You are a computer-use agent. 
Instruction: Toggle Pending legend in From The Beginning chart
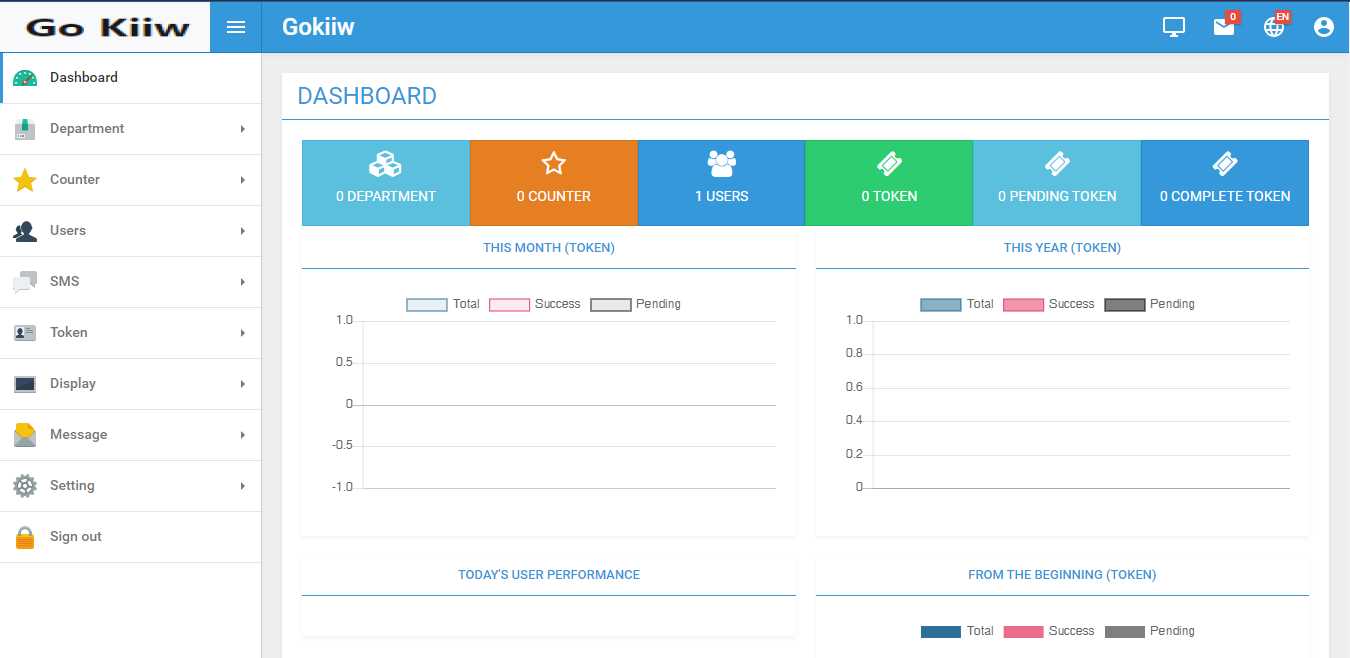click(1150, 631)
